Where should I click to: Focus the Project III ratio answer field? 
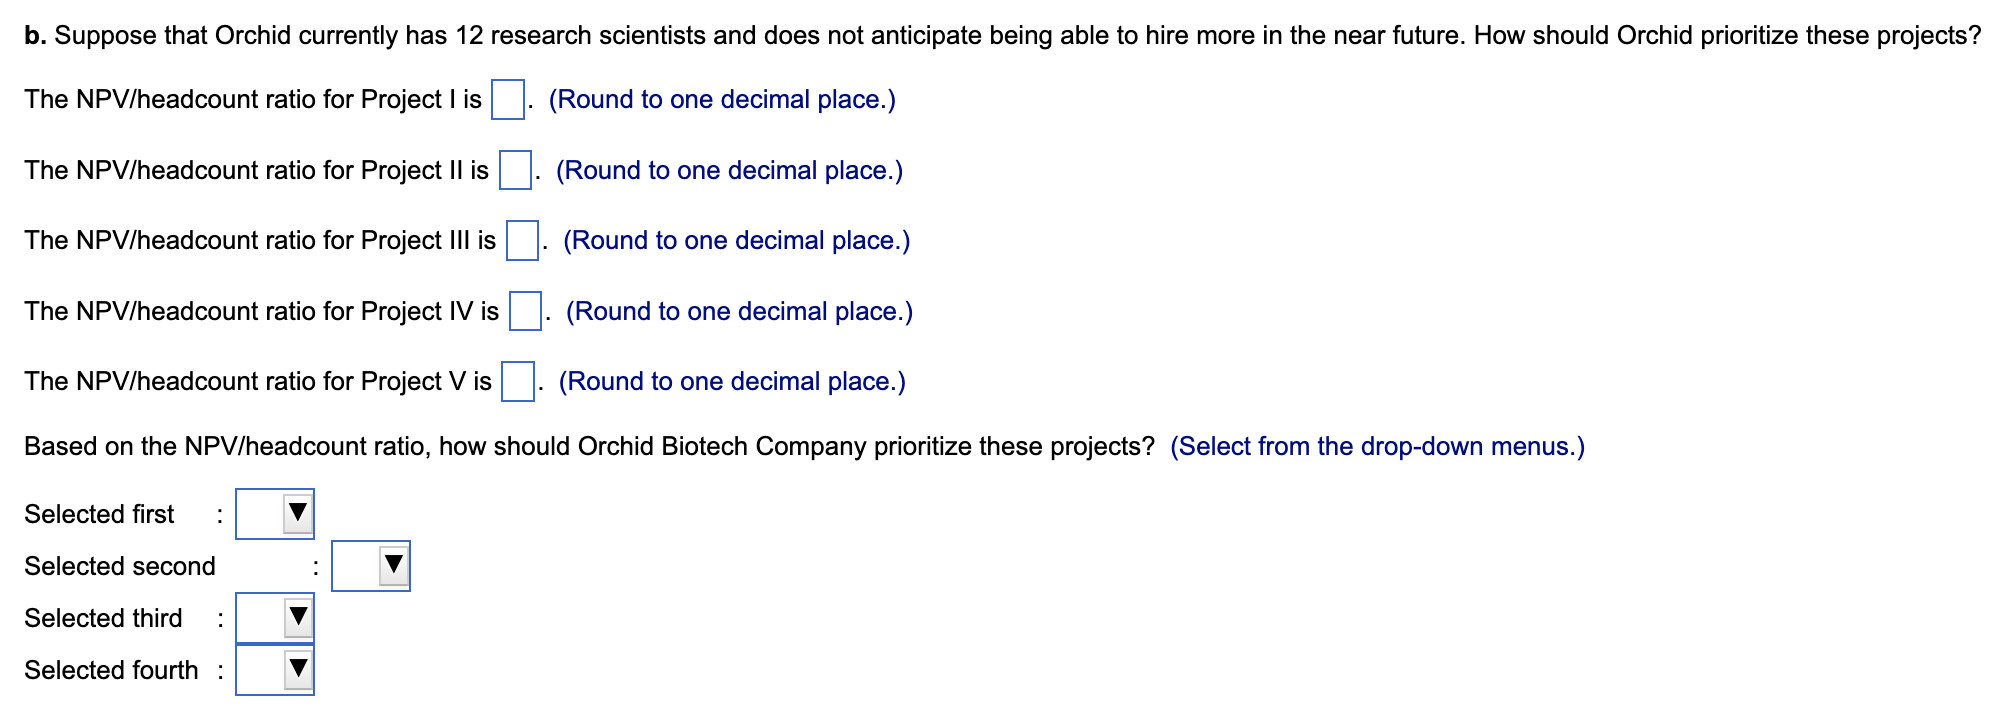(x=522, y=241)
